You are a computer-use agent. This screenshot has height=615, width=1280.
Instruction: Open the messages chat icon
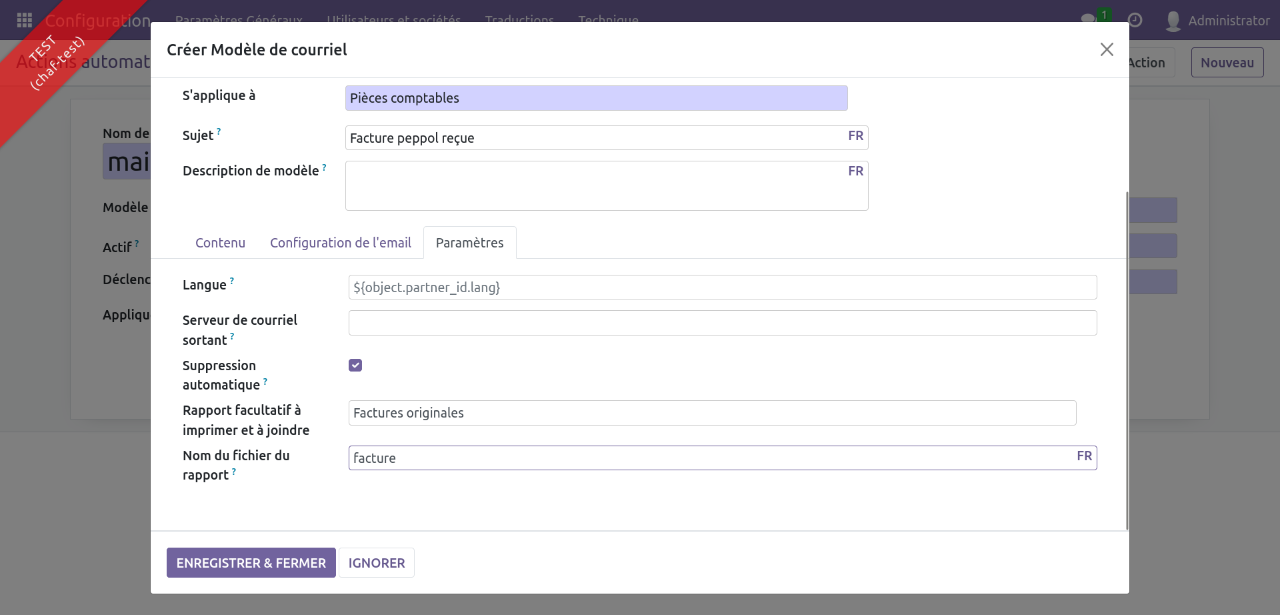pyautogui.click(x=1089, y=20)
